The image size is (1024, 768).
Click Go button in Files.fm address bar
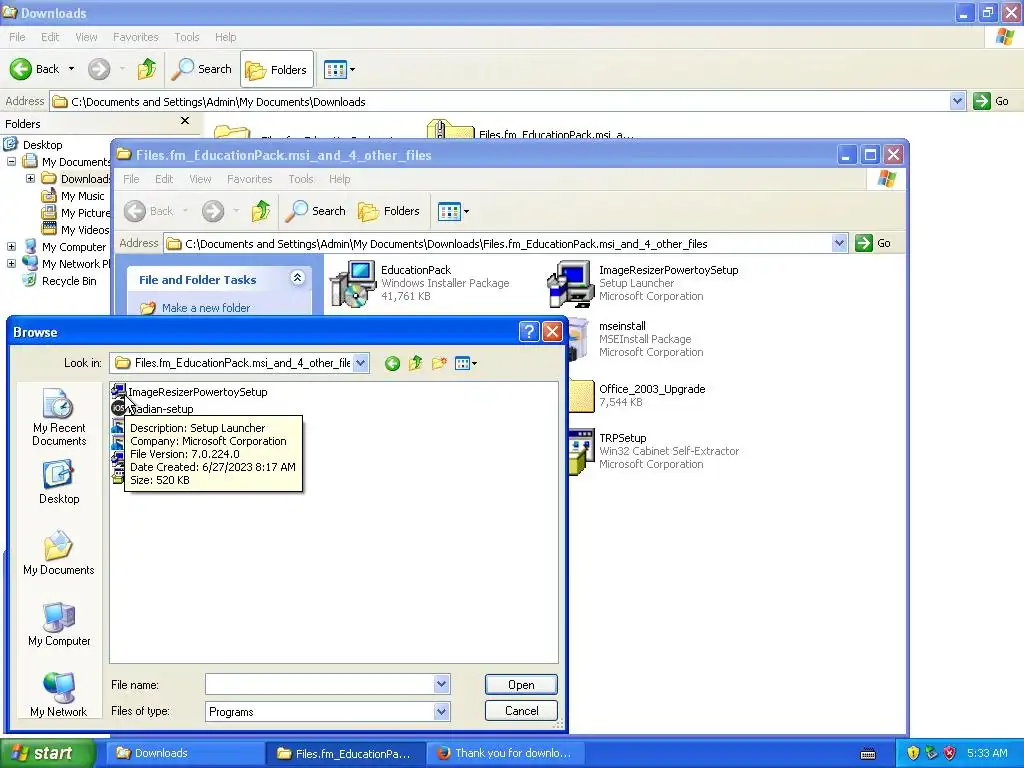click(874, 243)
